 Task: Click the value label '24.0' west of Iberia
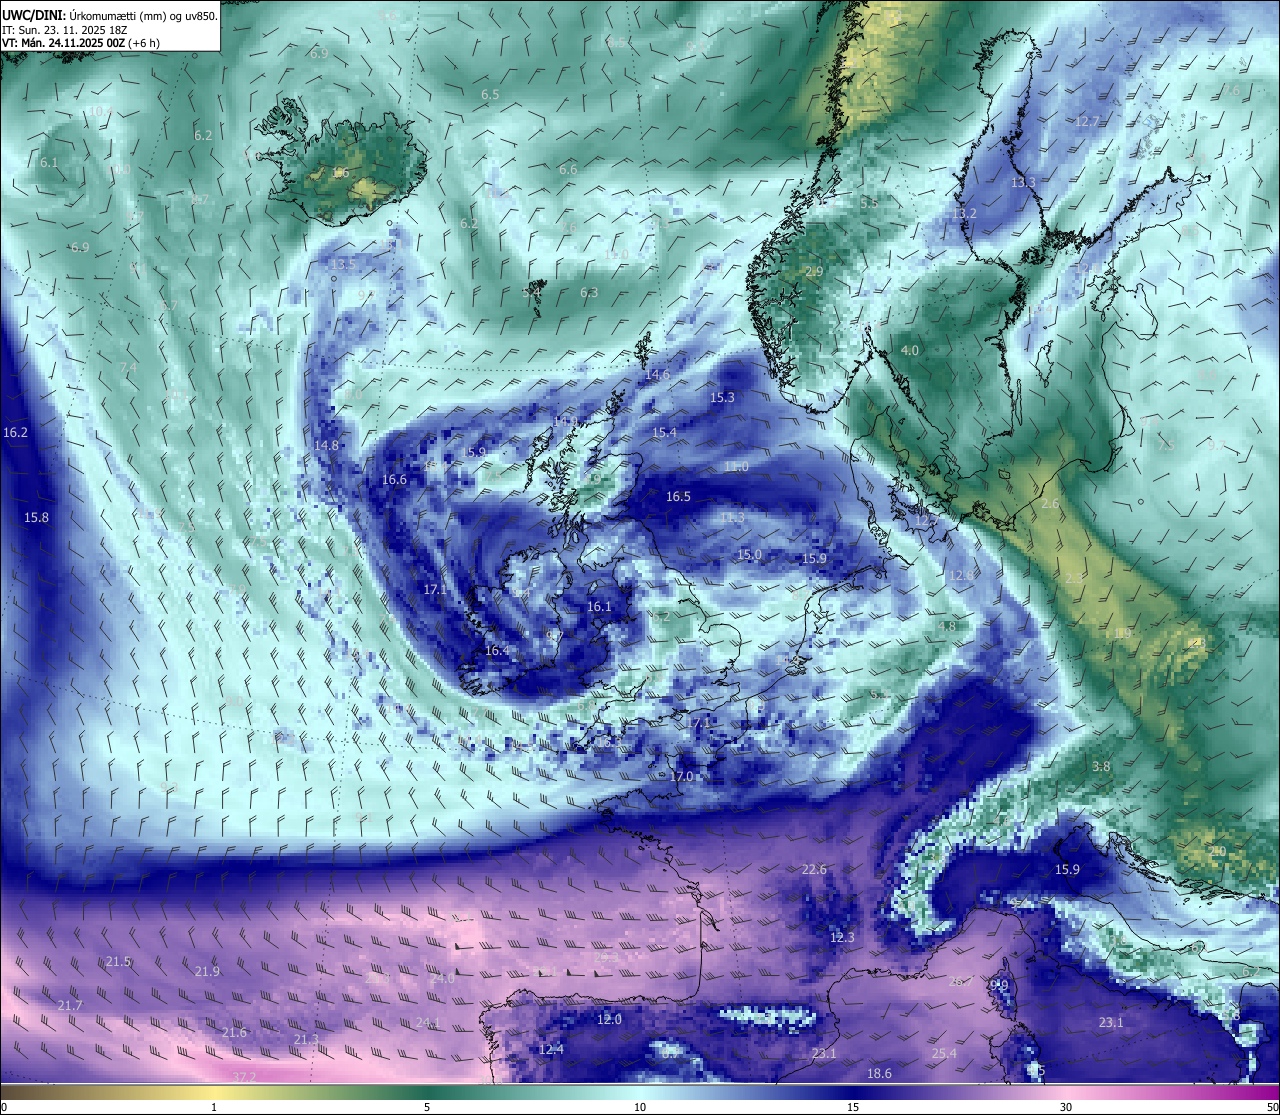(x=442, y=979)
